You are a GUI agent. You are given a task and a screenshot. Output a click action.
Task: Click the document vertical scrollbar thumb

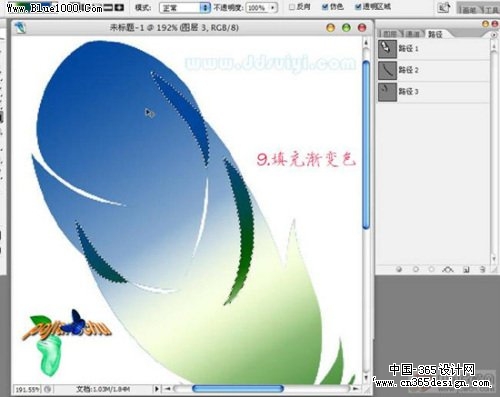coord(366,145)
